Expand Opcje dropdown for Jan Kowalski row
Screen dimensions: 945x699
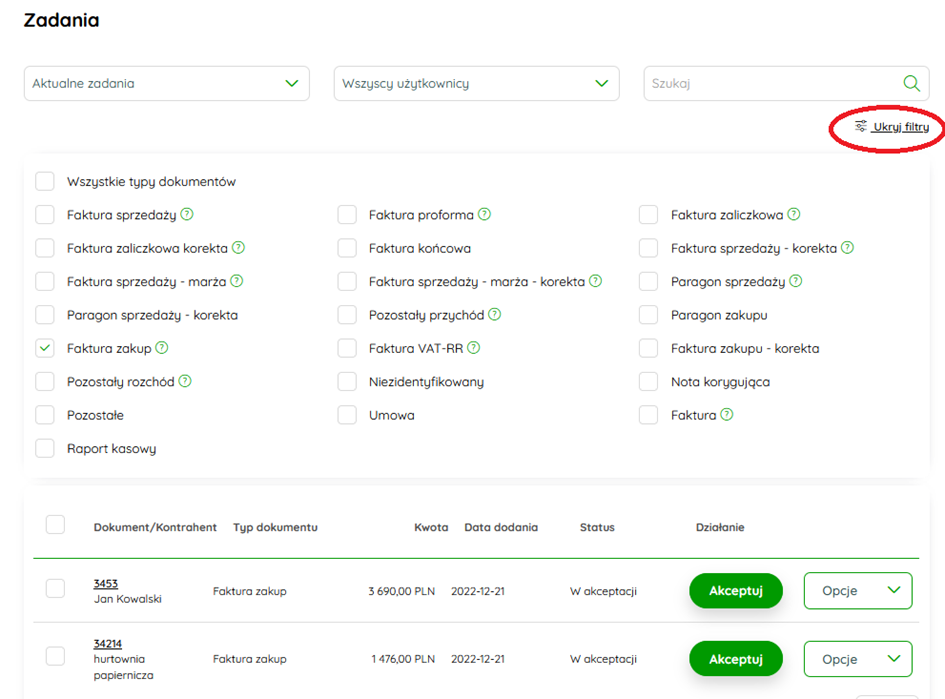click(858, 591)
